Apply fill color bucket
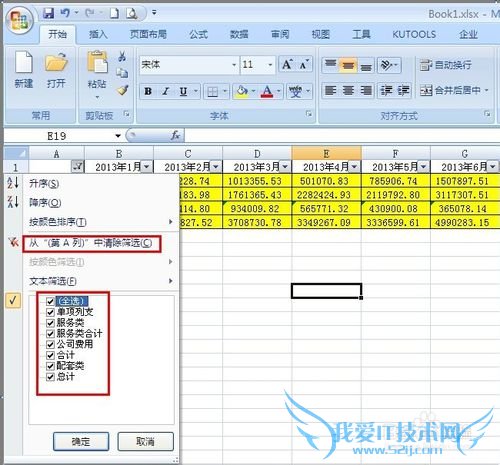 (241, 91)
